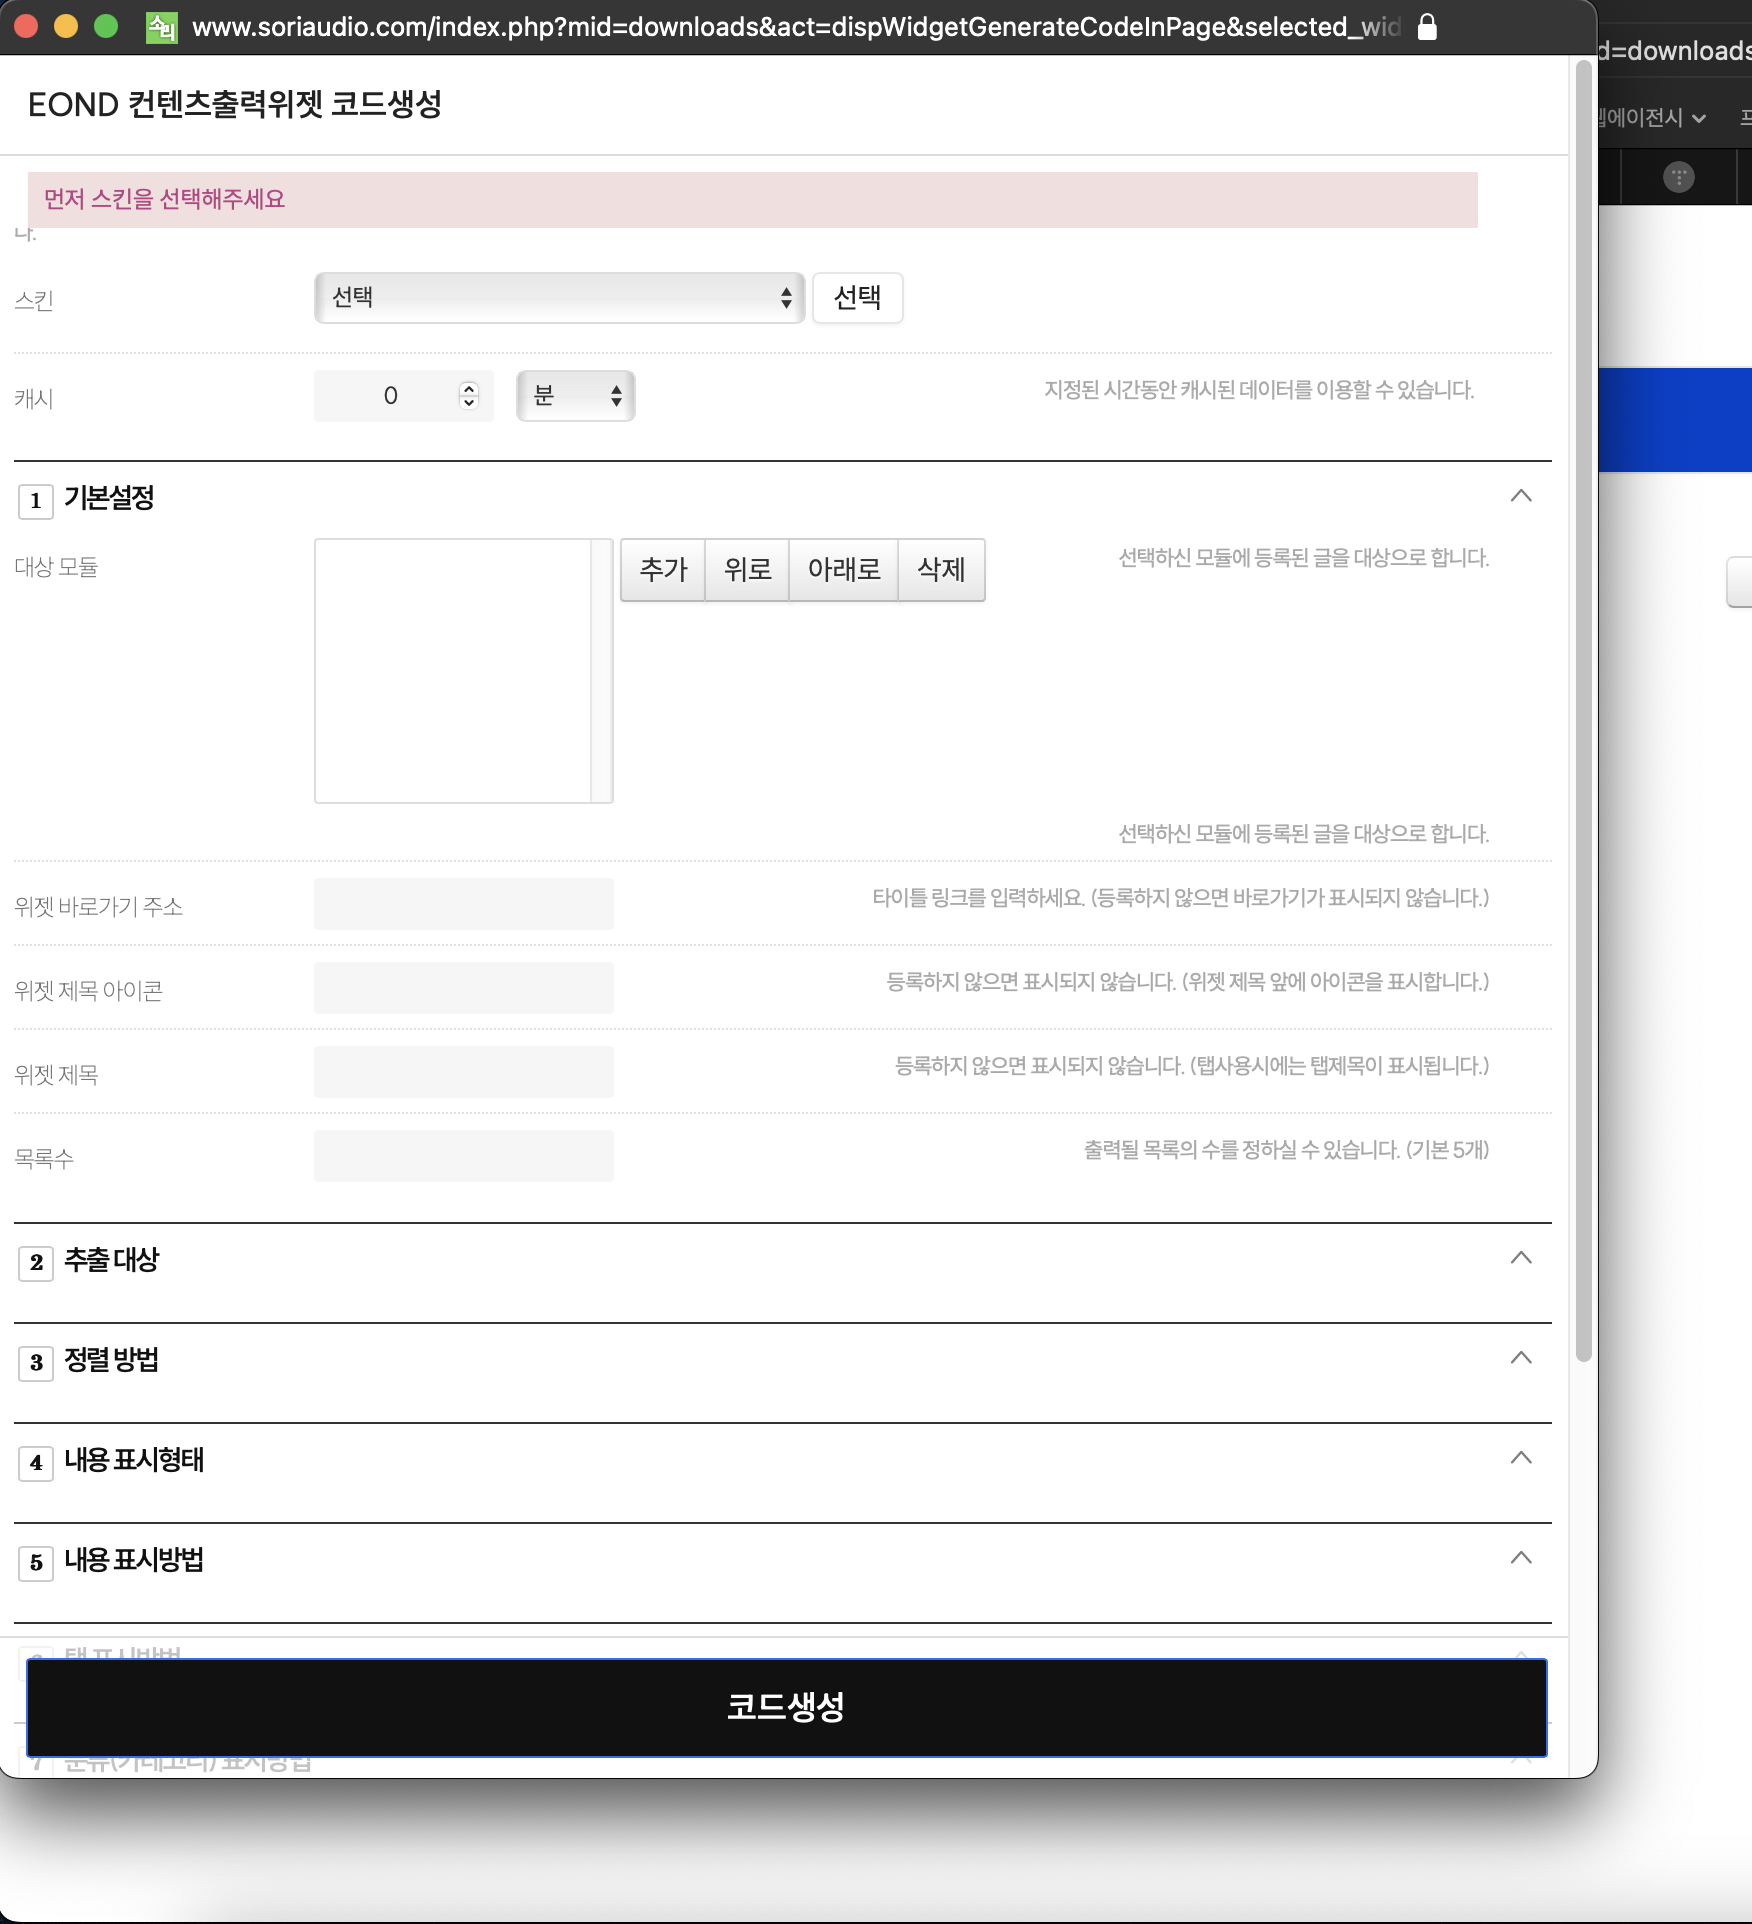Click the 위젯 제목 input field
The image size is (1752, 1924).
[464, 1072]
